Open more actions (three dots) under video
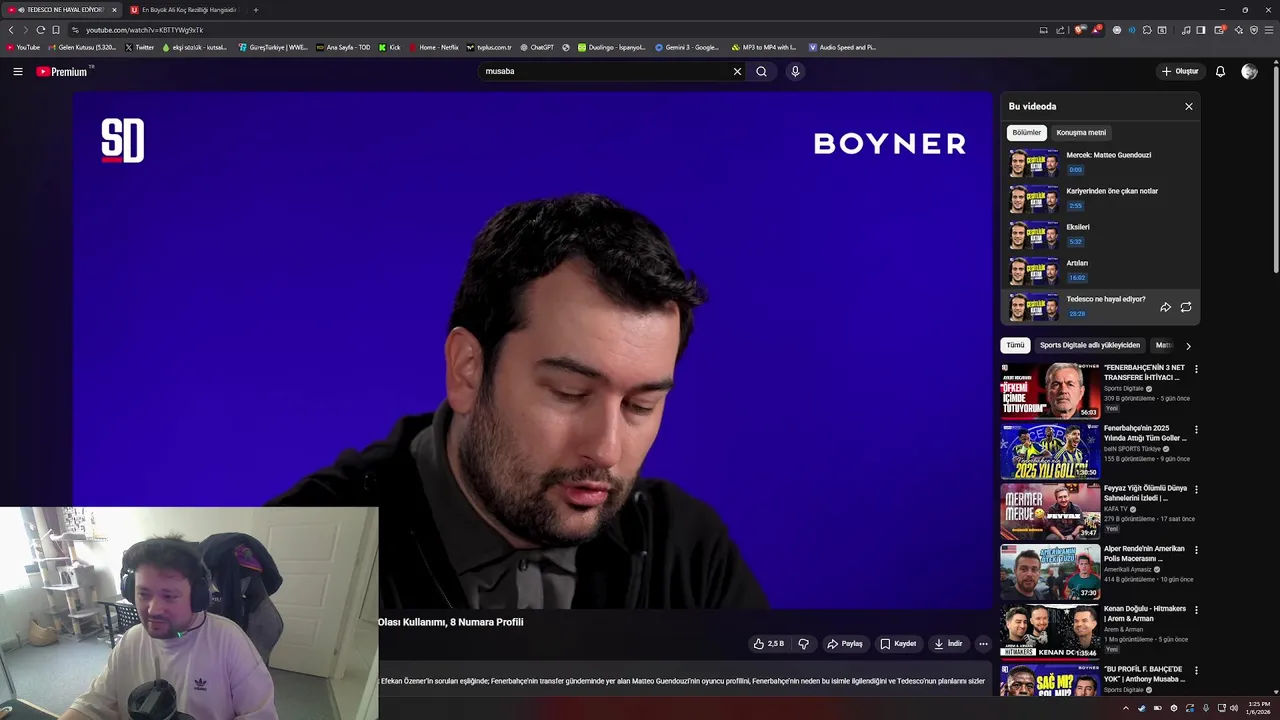Image resolution: width=1280 pixels, height=720 pixels. [x=983, y=644]
